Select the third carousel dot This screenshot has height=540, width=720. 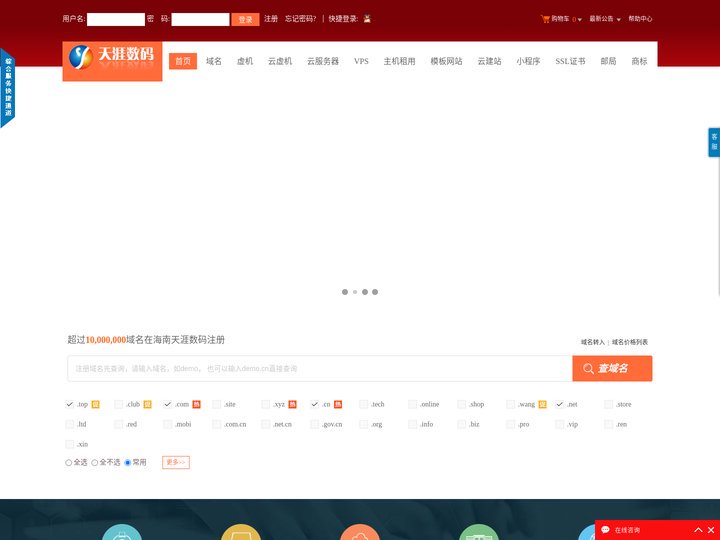pos(365,292)
